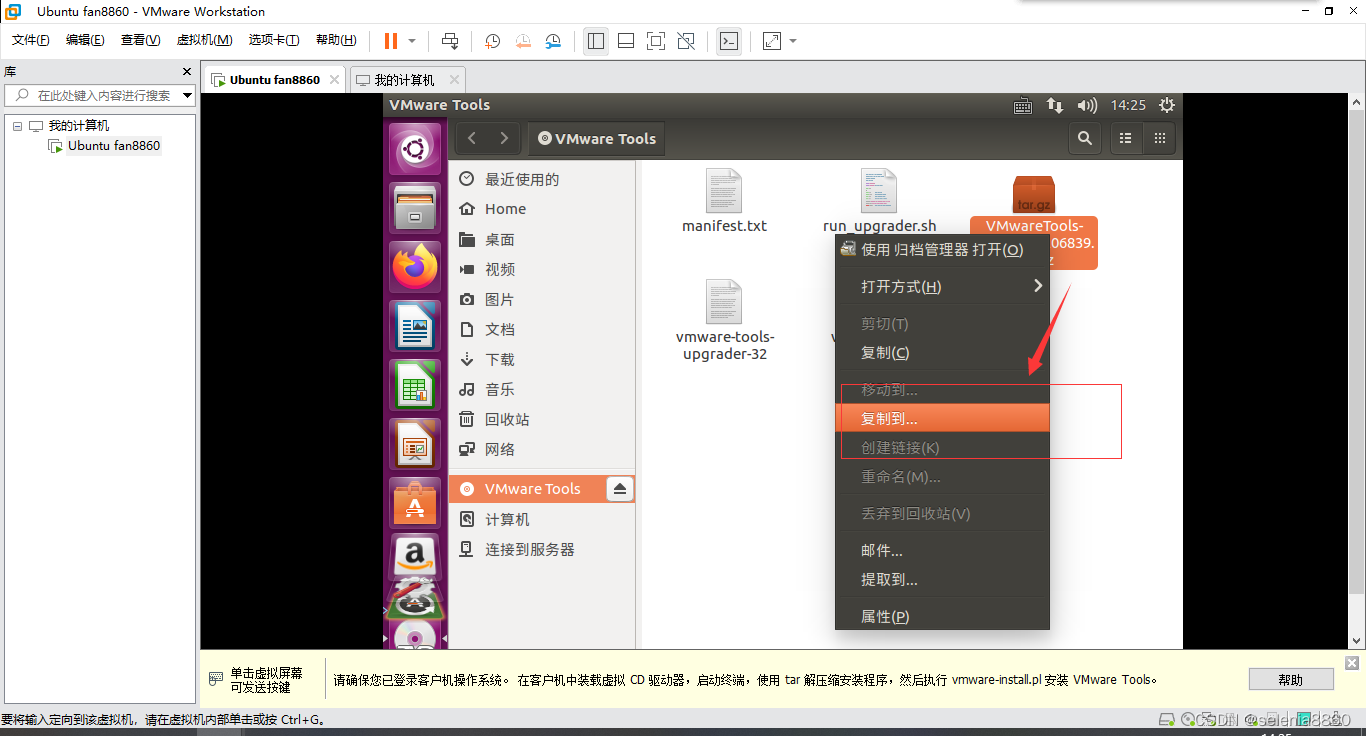Screen dimensions: 1366x736
Task: Click the 14:25 clock indicator
Action: [x=1129, y=105]
